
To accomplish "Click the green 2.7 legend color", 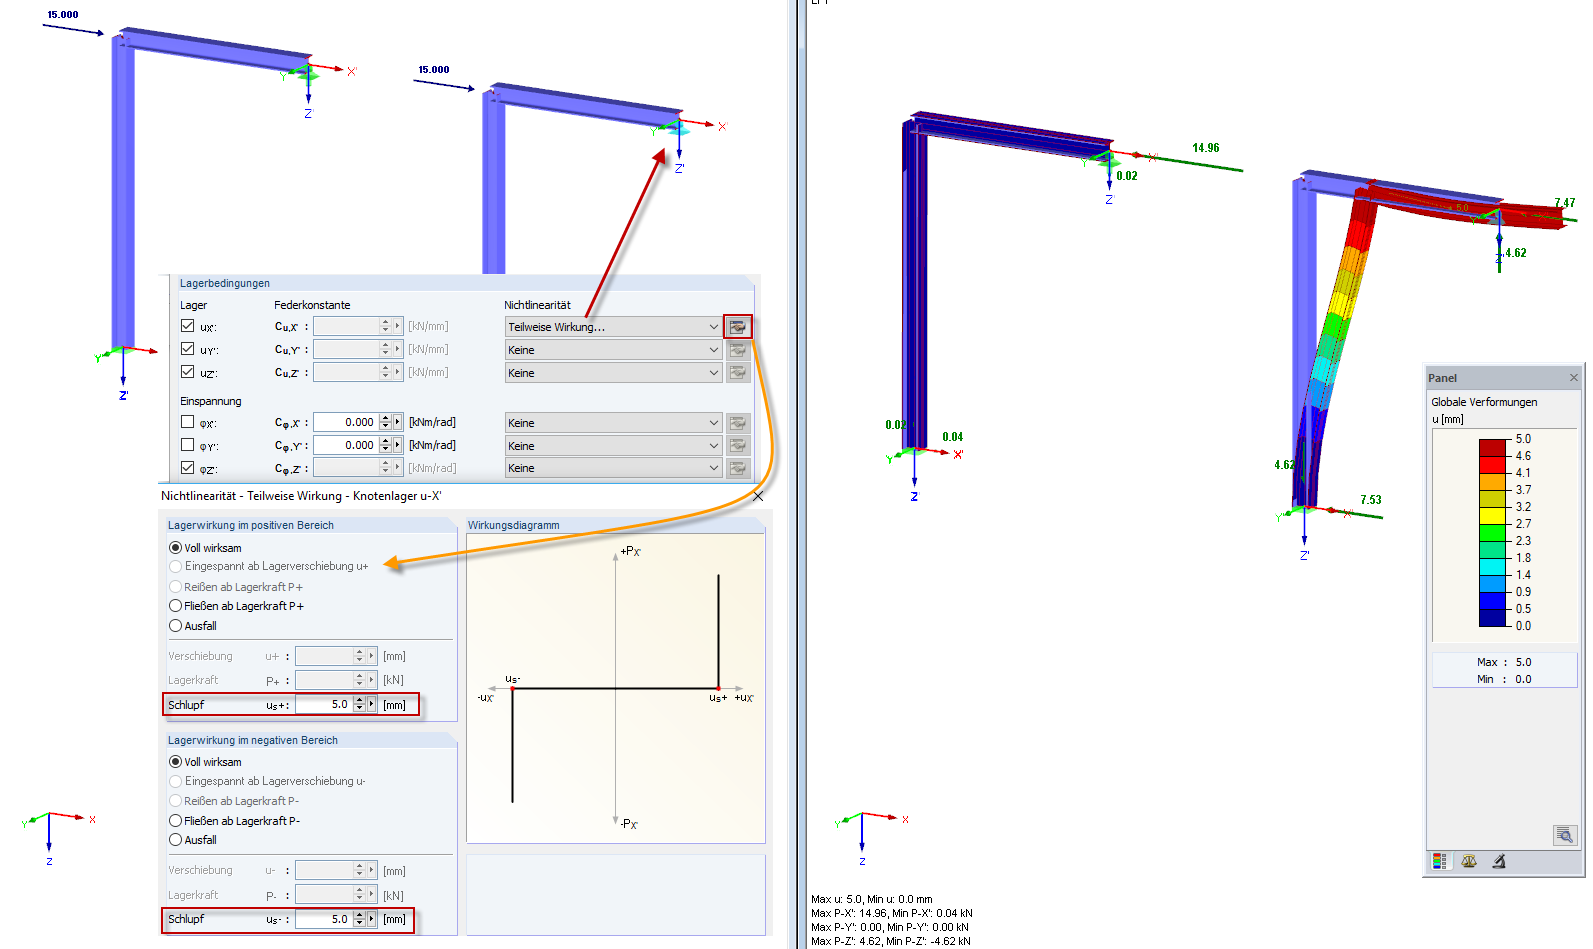I will (x=1493, y=532).
